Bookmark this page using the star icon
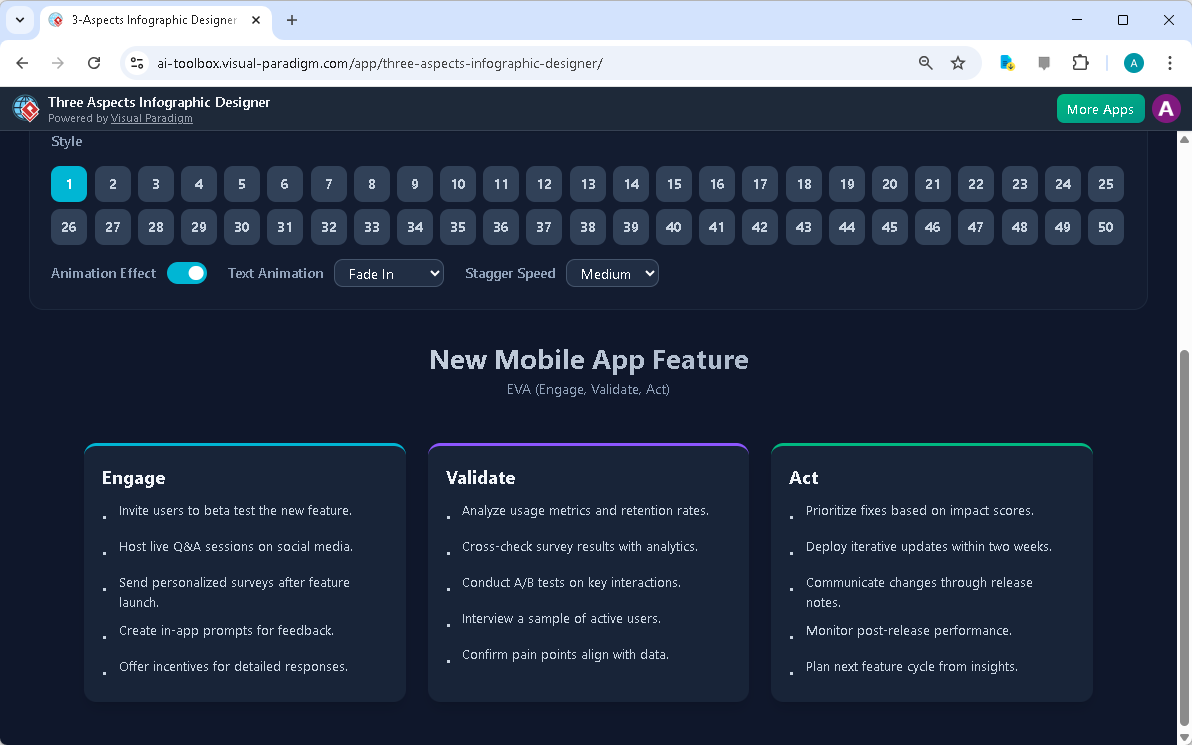Screen dimensions: 1192x745 pos(958,62)
